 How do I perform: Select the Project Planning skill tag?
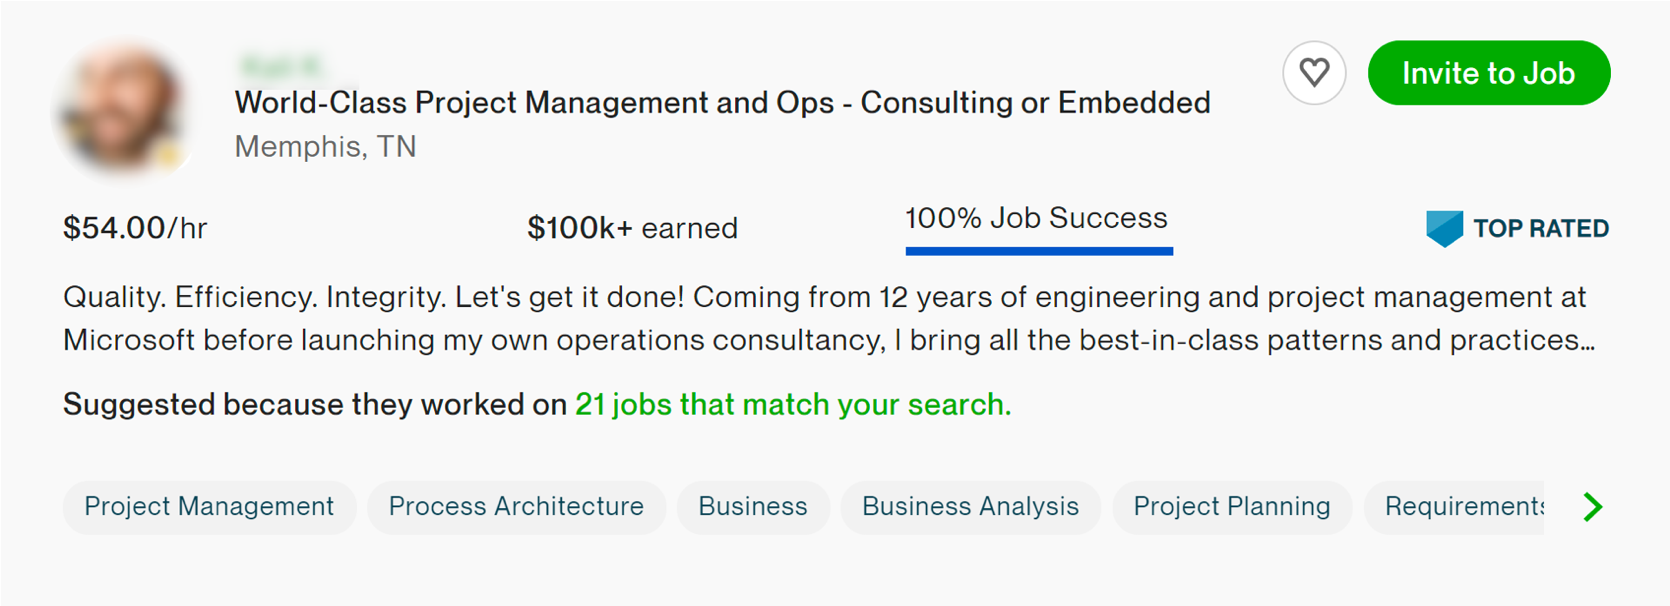coord(1232,507)
